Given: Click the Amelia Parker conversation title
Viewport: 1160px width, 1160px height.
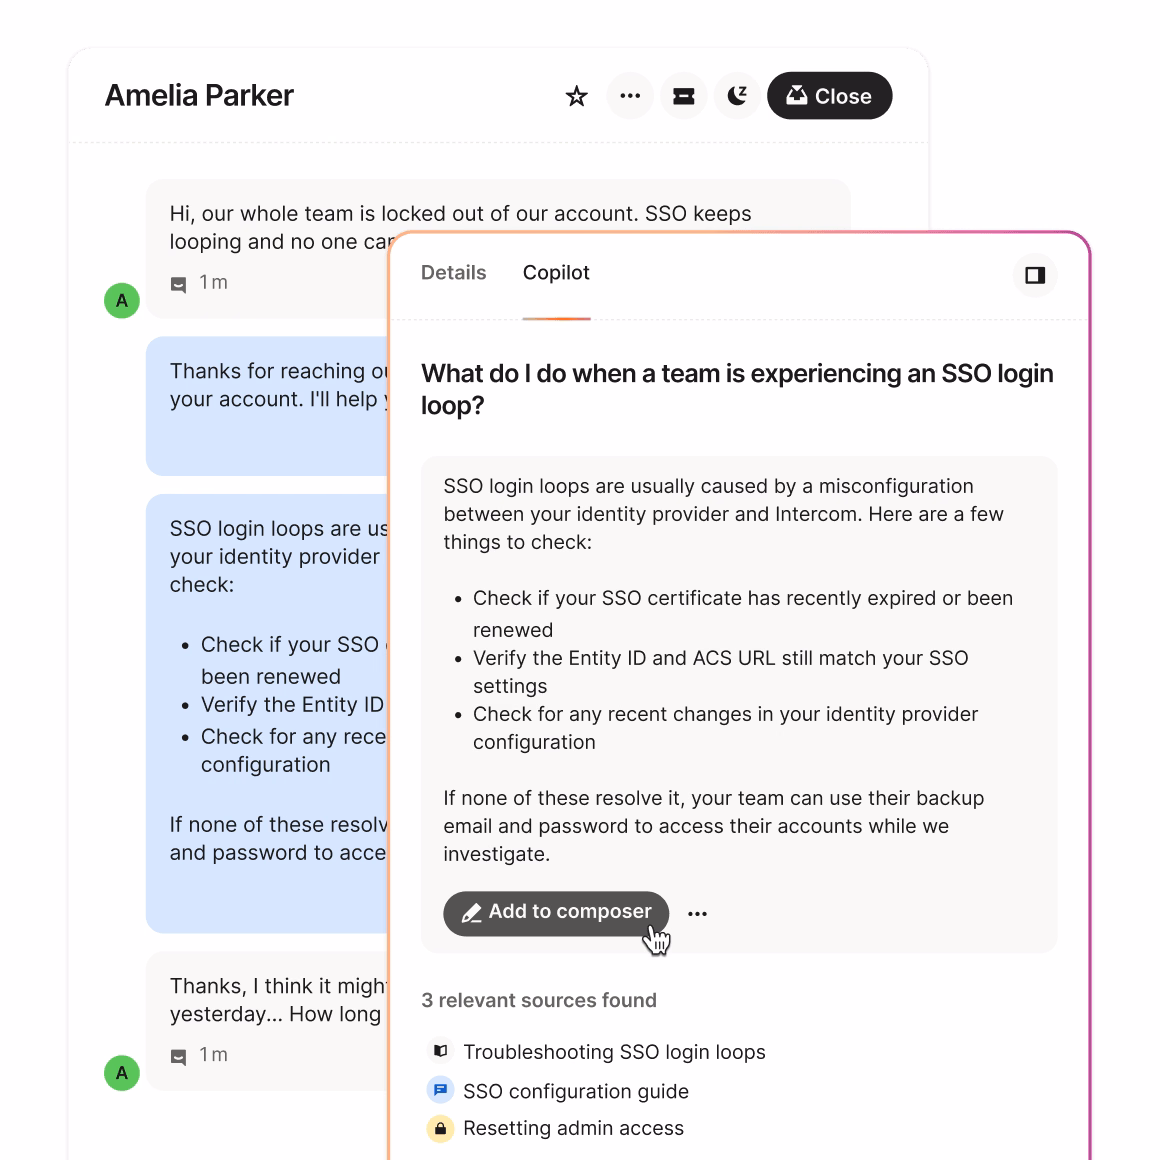Looking at the screenshot, I should [199, 96].
